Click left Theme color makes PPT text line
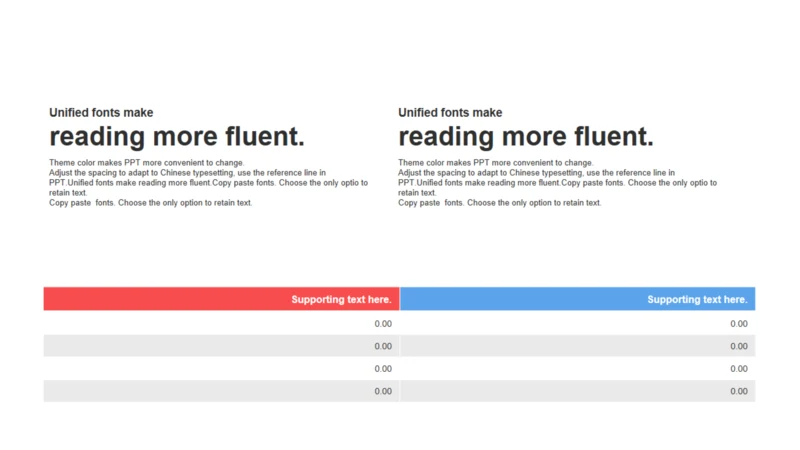The width and height of the screenshot is (800, 450). point(146,163)
